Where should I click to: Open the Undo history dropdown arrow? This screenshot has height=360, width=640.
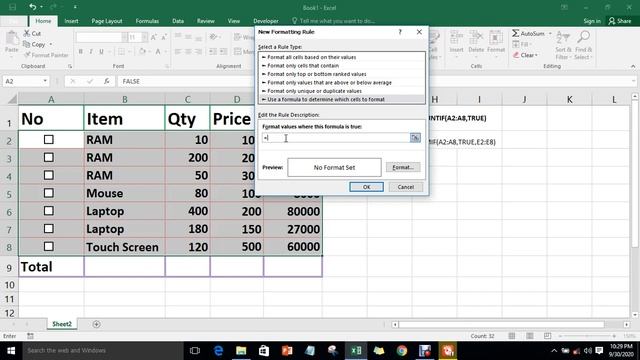tap(42, 7)
